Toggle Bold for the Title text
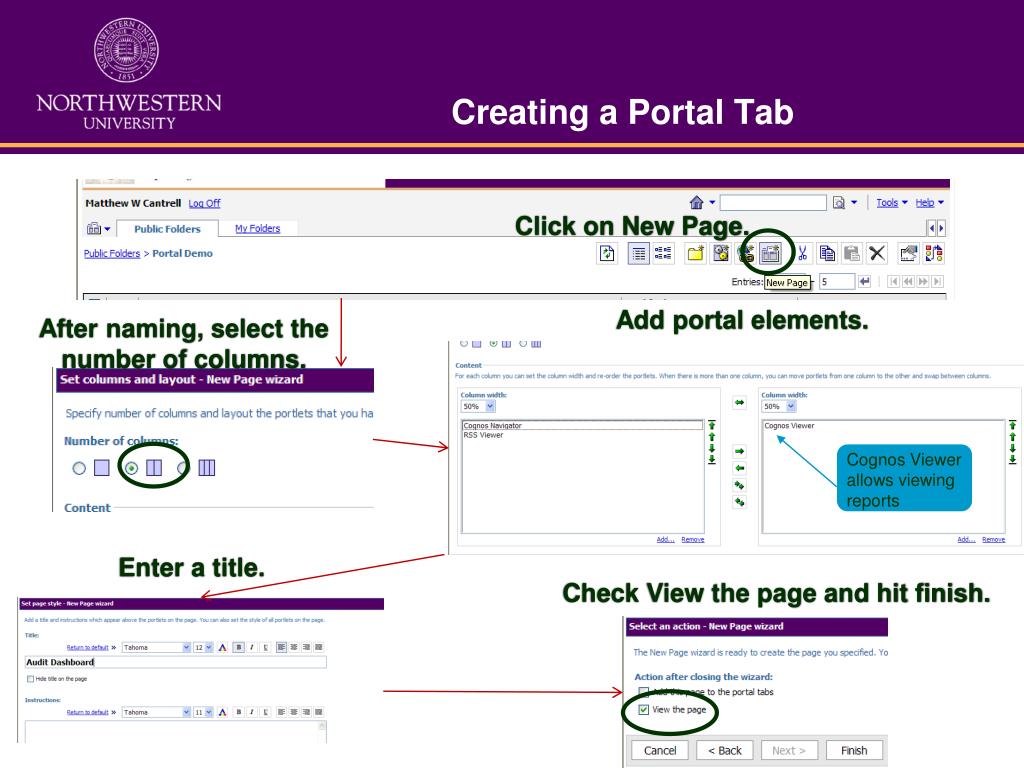The height and width of the screenshot is (768, 1024). [239, 647]
